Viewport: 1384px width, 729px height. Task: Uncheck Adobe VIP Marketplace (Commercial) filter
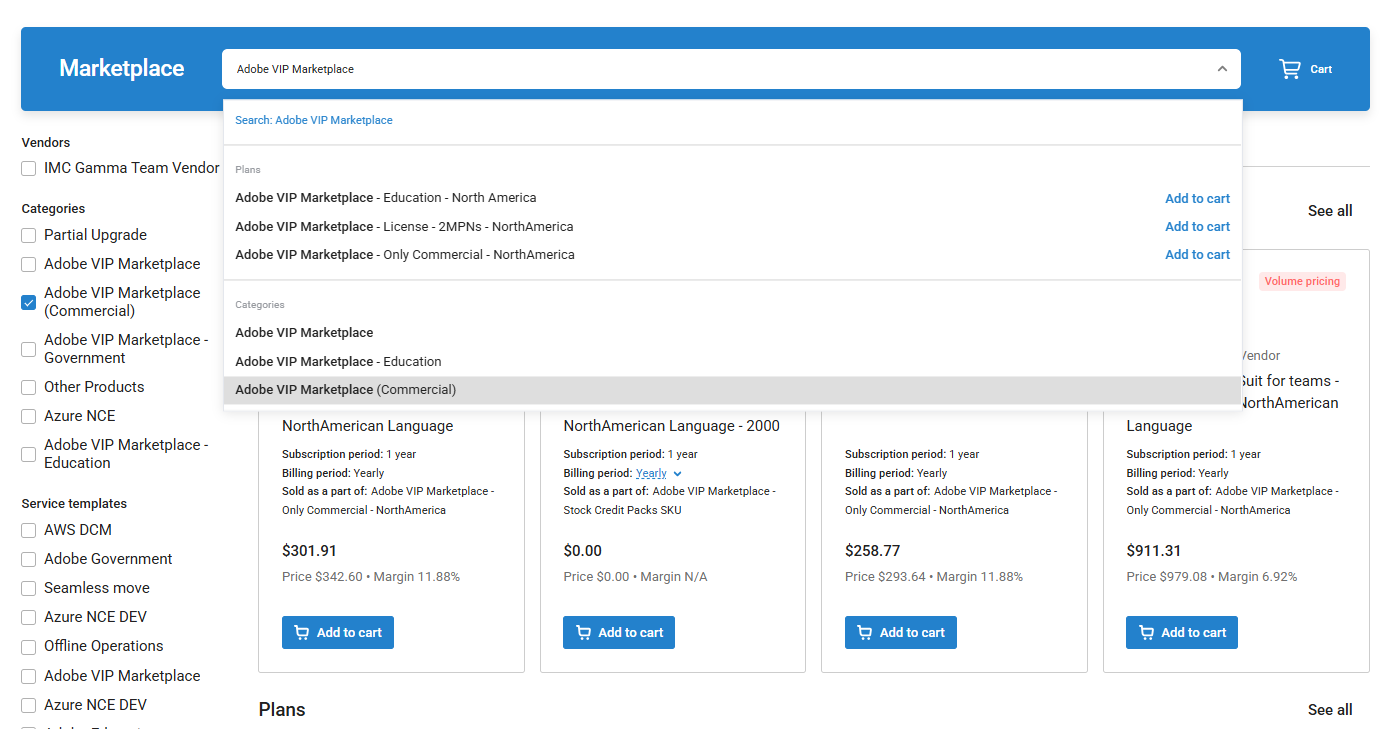[29, 302]
